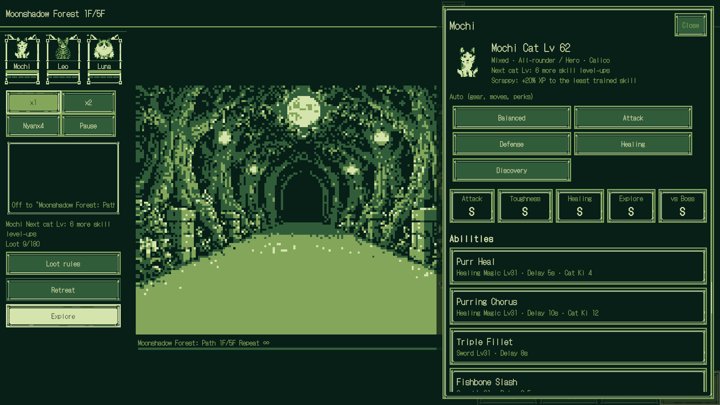Image resolution: width=720 pixels, height=405 pixels.
Task: Click the 'Loot 9/180' counter text
Action: [22, 244]
